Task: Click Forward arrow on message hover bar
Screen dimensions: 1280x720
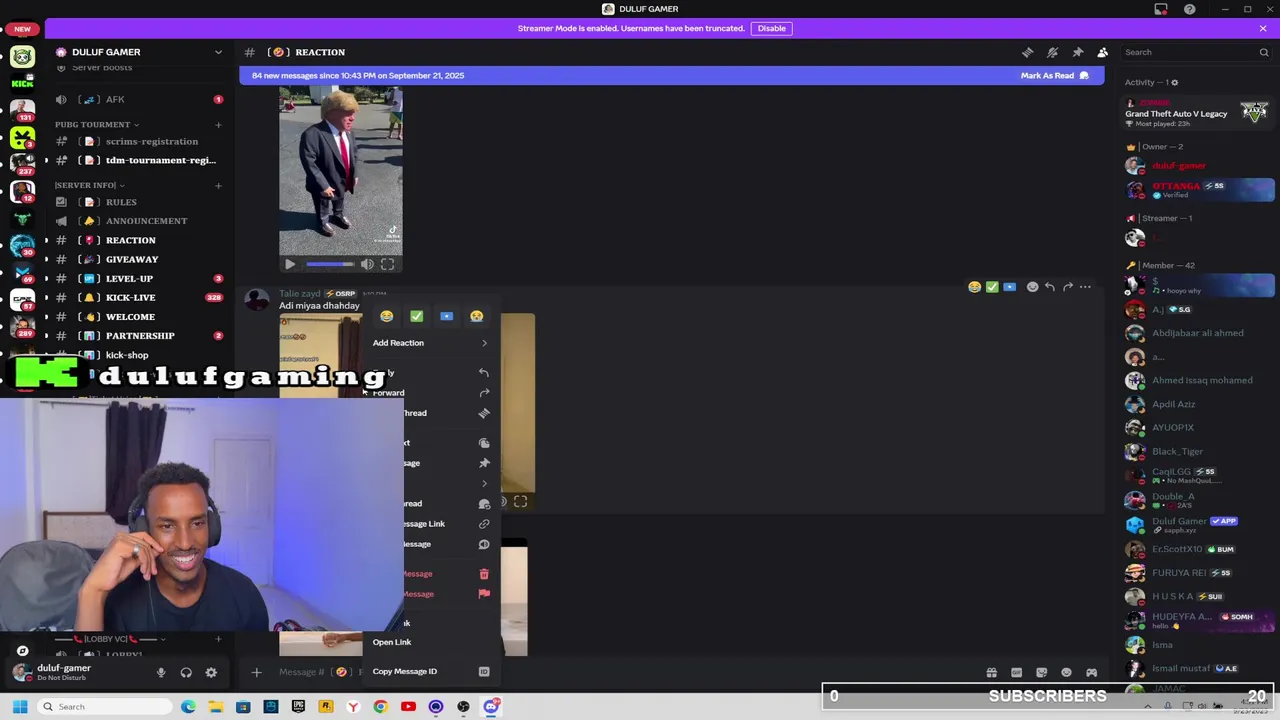Action: coord(1068,287)
